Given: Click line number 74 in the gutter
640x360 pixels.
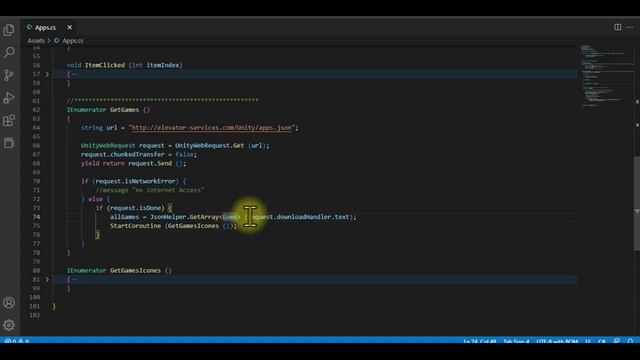Looking at the screenshot, I should coord(36,217).
